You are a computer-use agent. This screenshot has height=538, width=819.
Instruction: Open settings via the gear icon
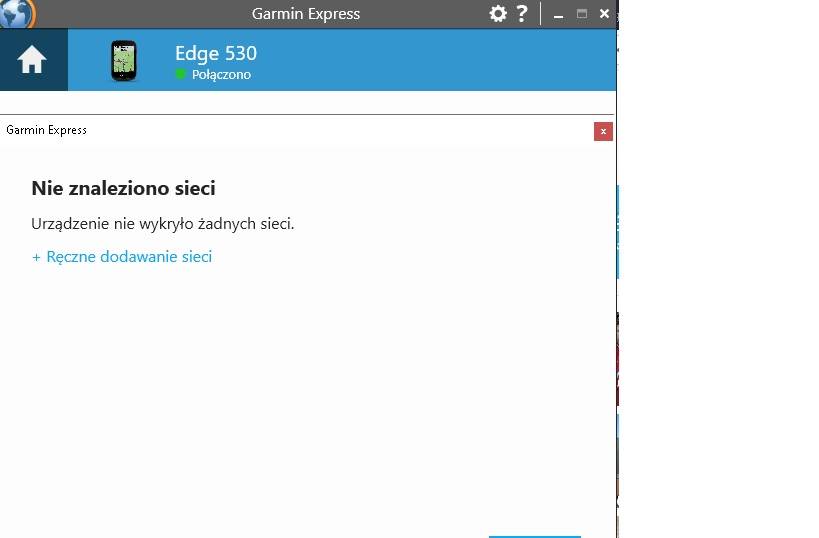[x=498, y=14]
